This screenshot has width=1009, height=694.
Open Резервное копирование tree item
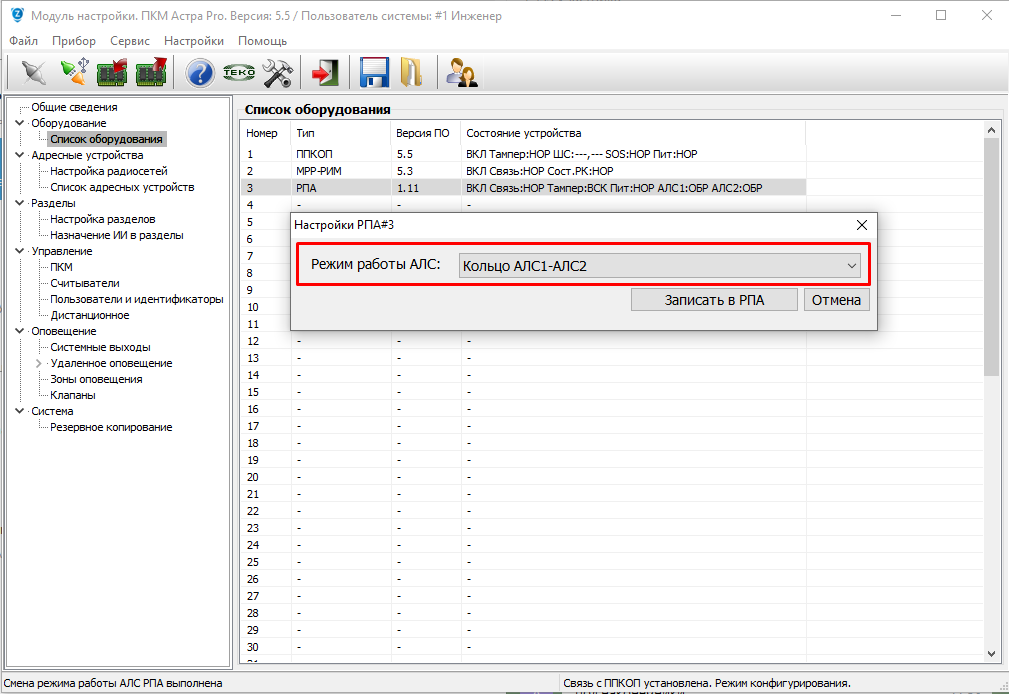tap(111, 427)
